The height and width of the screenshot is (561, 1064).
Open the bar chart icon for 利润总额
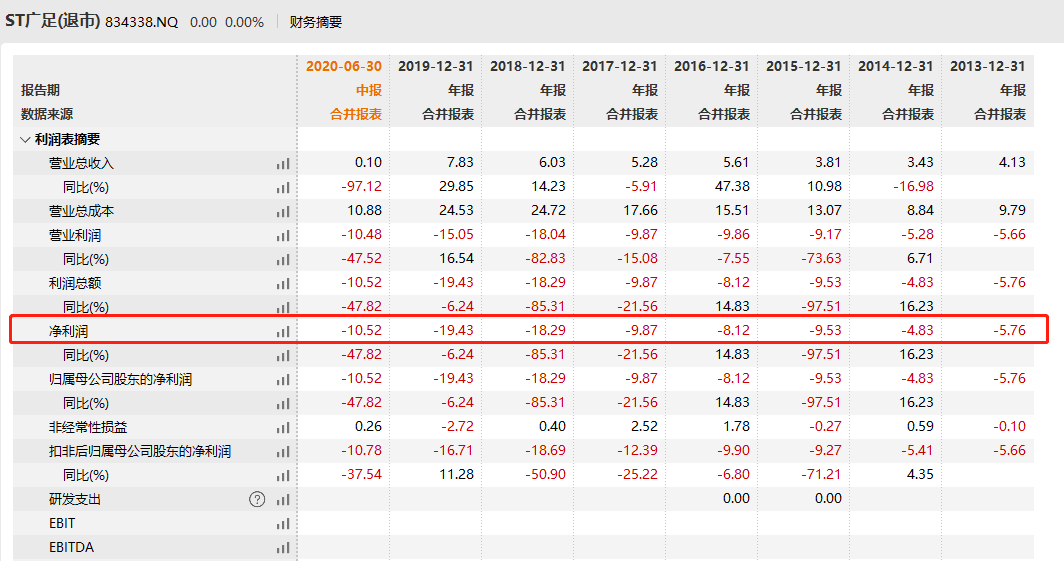pyautogui.click(x=283, y=283)
